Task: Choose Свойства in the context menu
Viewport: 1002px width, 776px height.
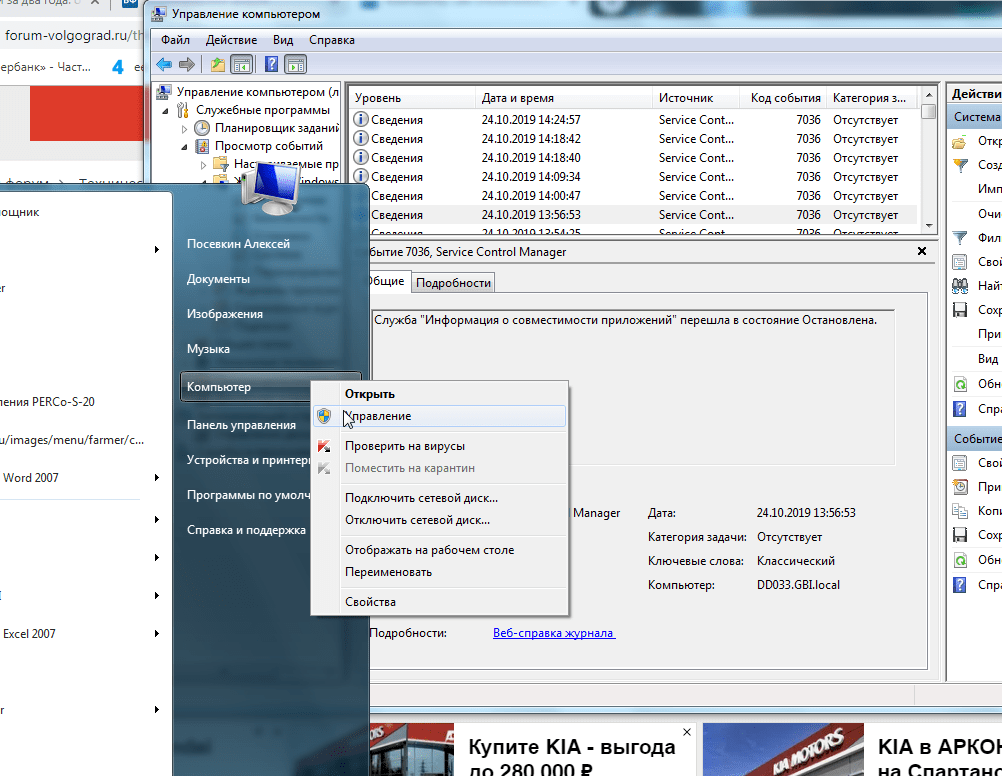Action: (370, 602)
